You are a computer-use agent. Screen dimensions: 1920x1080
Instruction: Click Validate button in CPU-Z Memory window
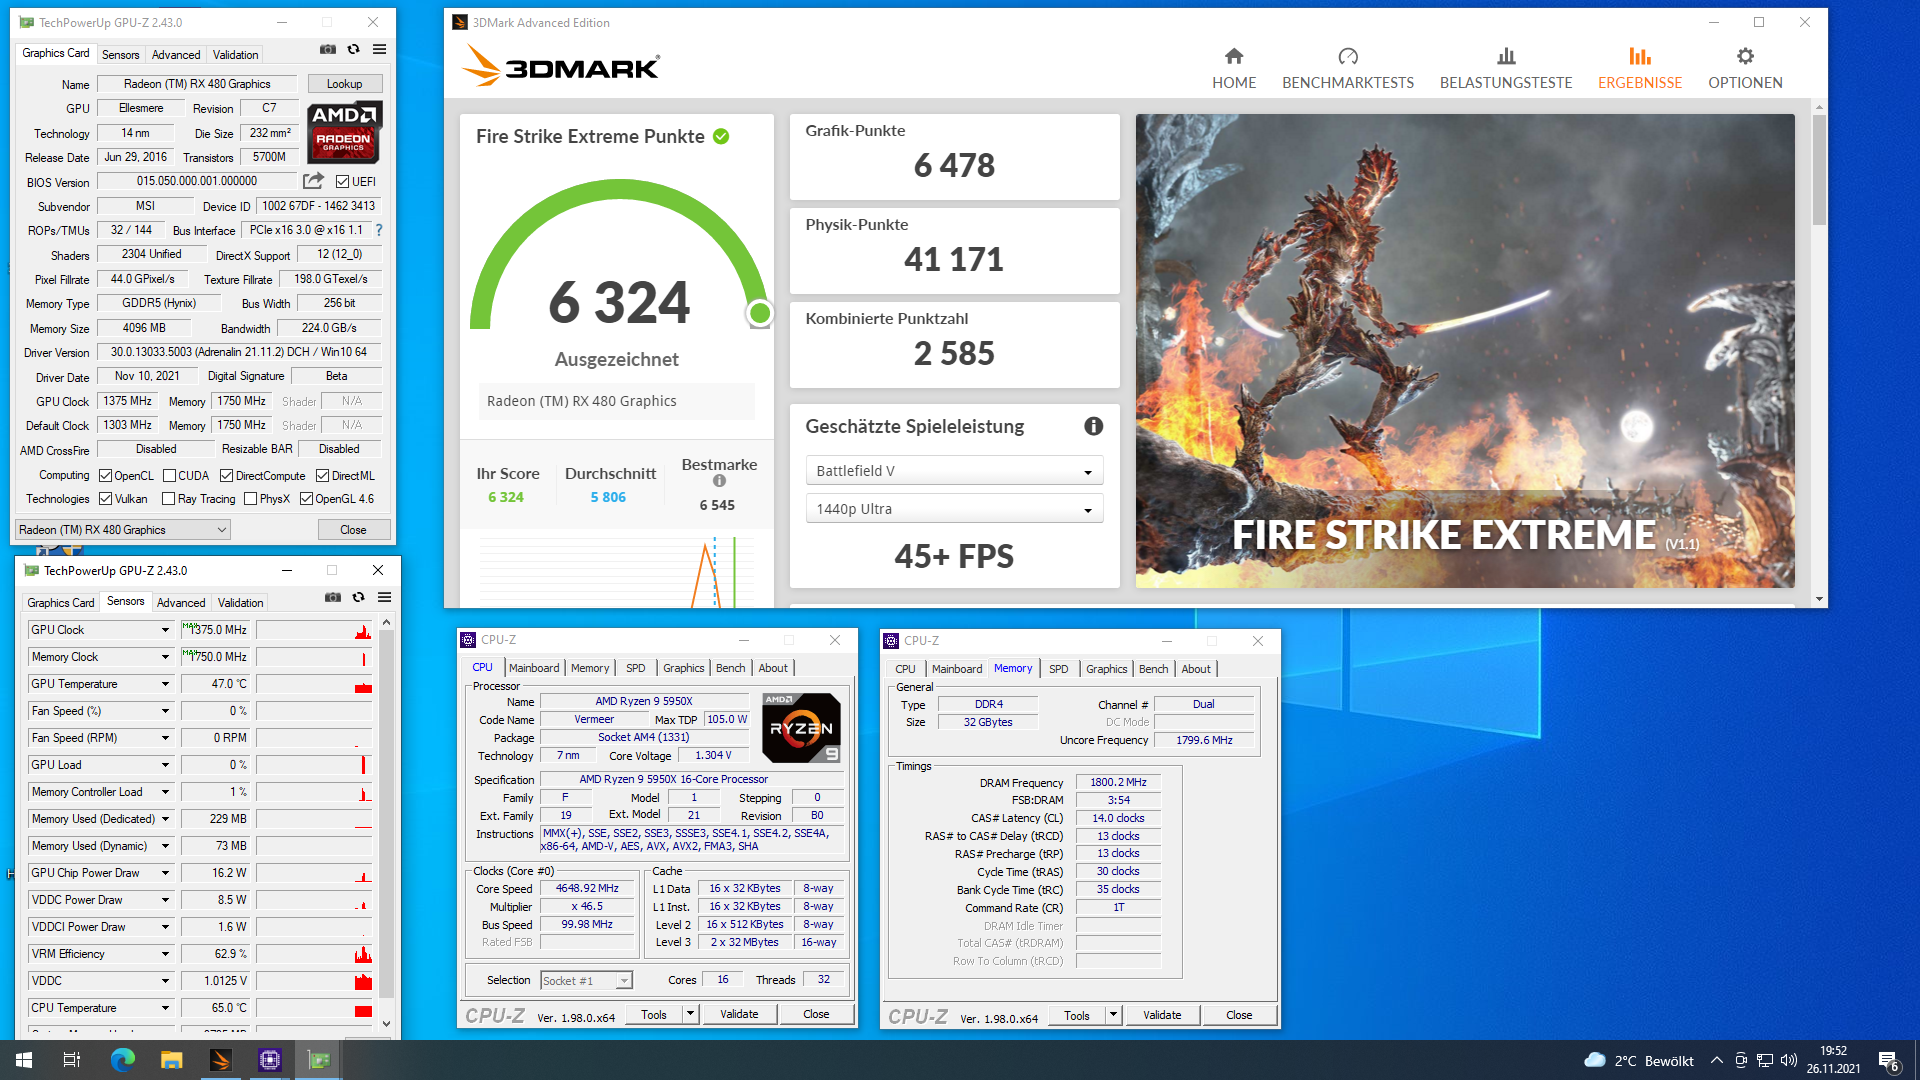pyautogui.click(x=1162, y=1015)
